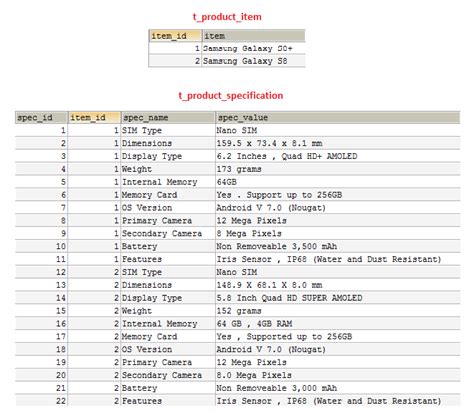474x413 pixels.
Task: Click the spec_value column header
Action: [x=338, y=117]
